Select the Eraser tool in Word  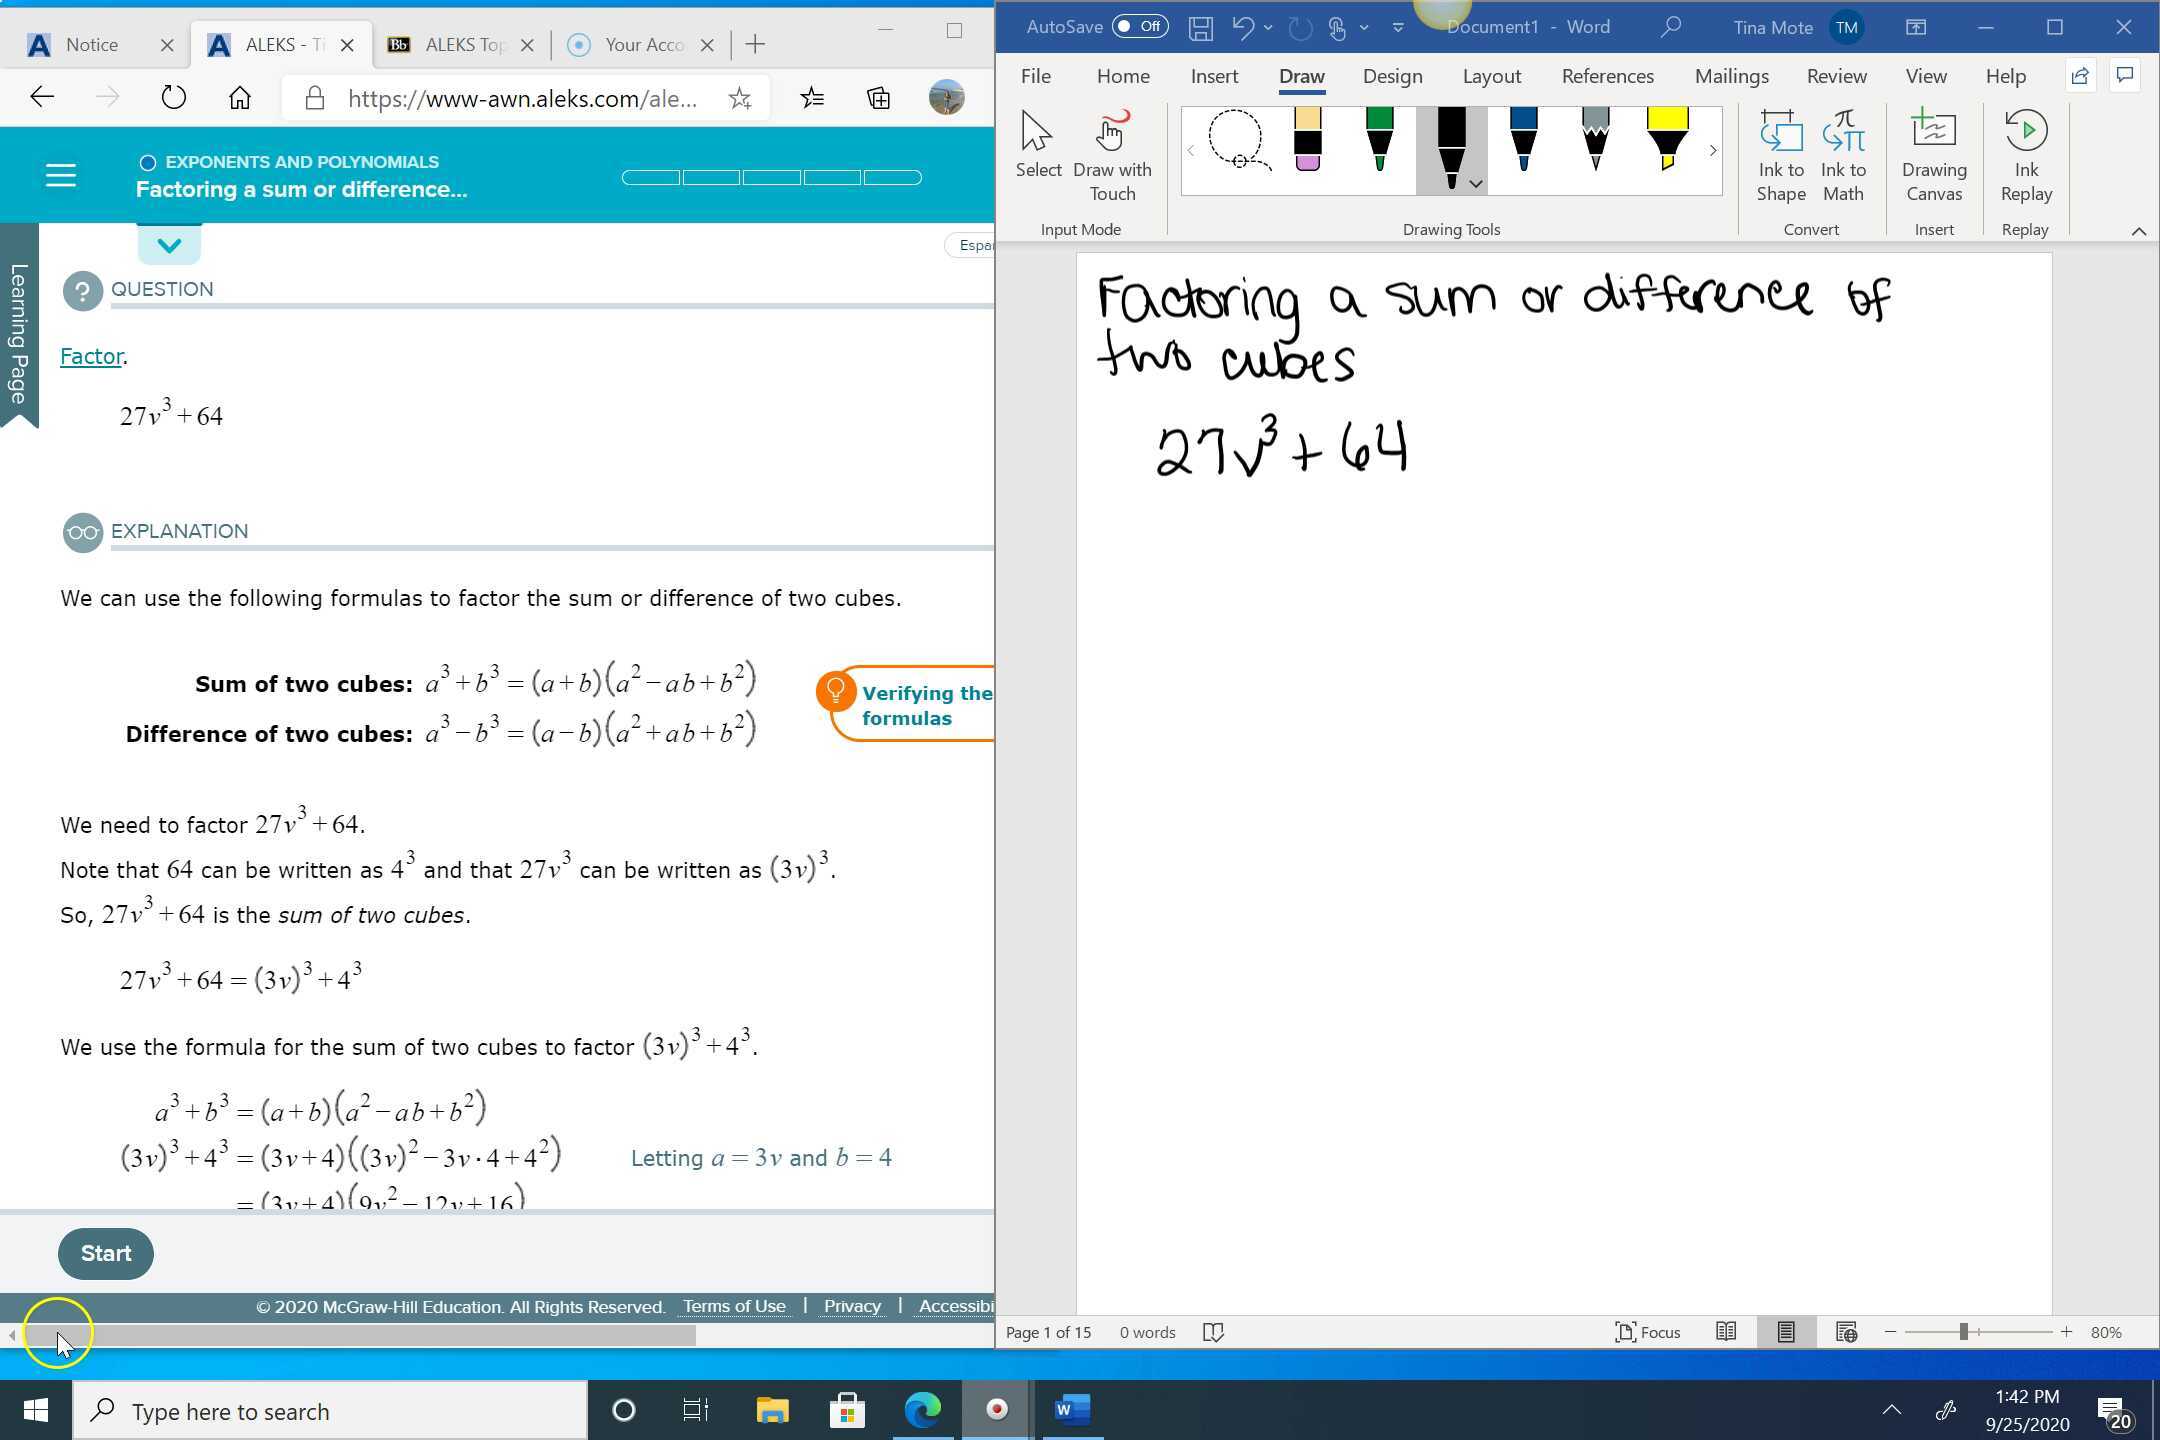(1307, 141)
